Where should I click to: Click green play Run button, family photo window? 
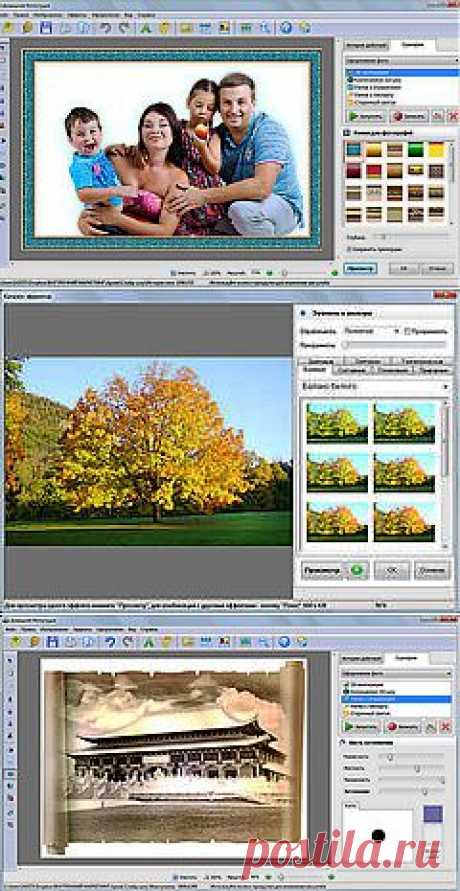pos(366,116)
